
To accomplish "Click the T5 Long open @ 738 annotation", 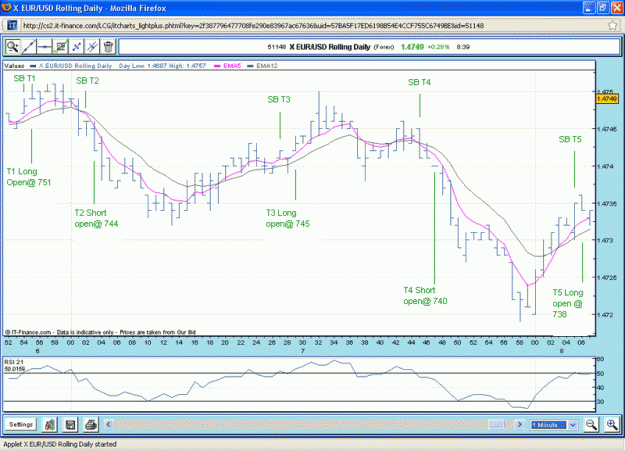I will click(568, 303).
